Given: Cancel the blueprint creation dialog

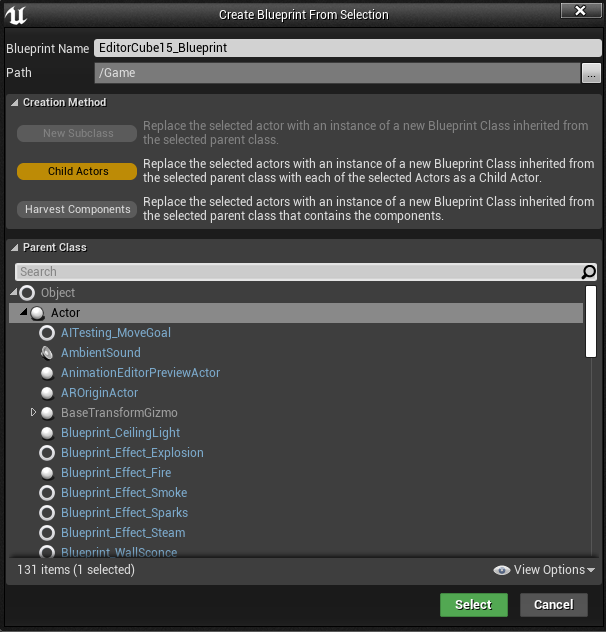Looking at the screenshot, I should point(554,605).
